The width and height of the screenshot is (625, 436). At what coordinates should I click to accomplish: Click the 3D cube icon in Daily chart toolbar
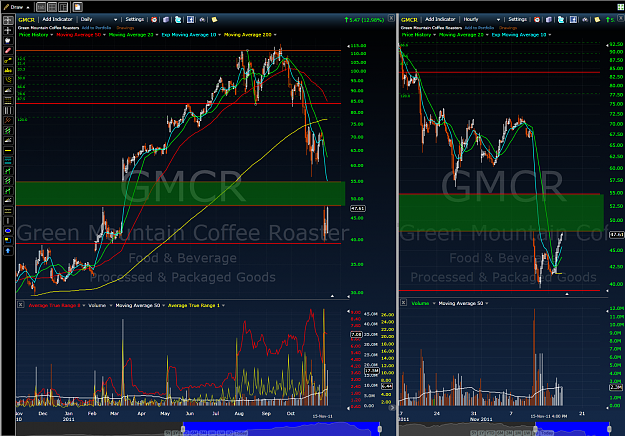click(x=166, y=19)
